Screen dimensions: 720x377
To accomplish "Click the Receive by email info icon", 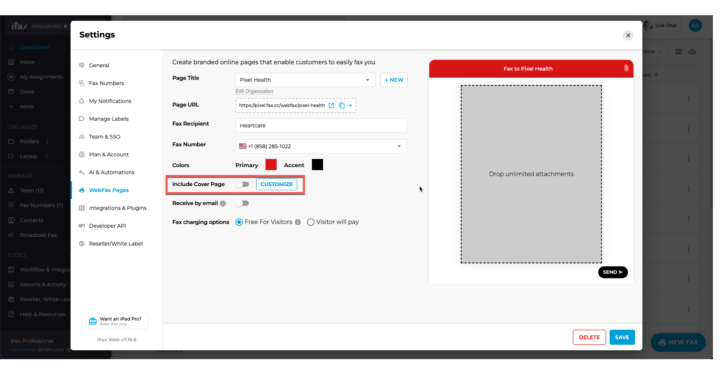I will click(x=223, y=203).
